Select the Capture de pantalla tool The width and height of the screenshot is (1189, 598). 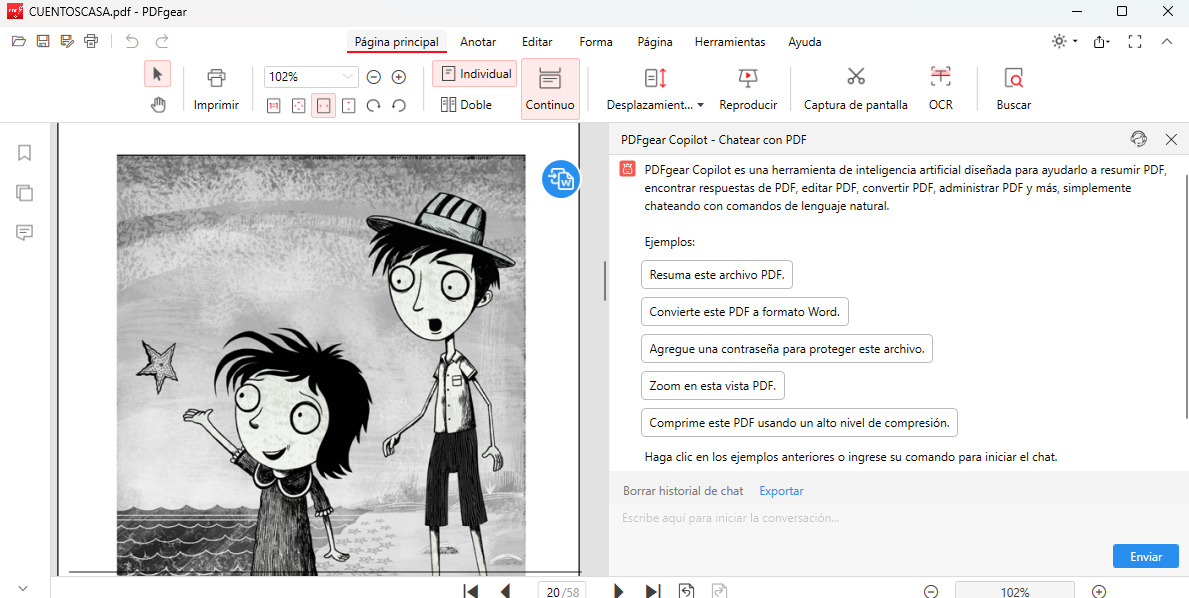(855, 86)
